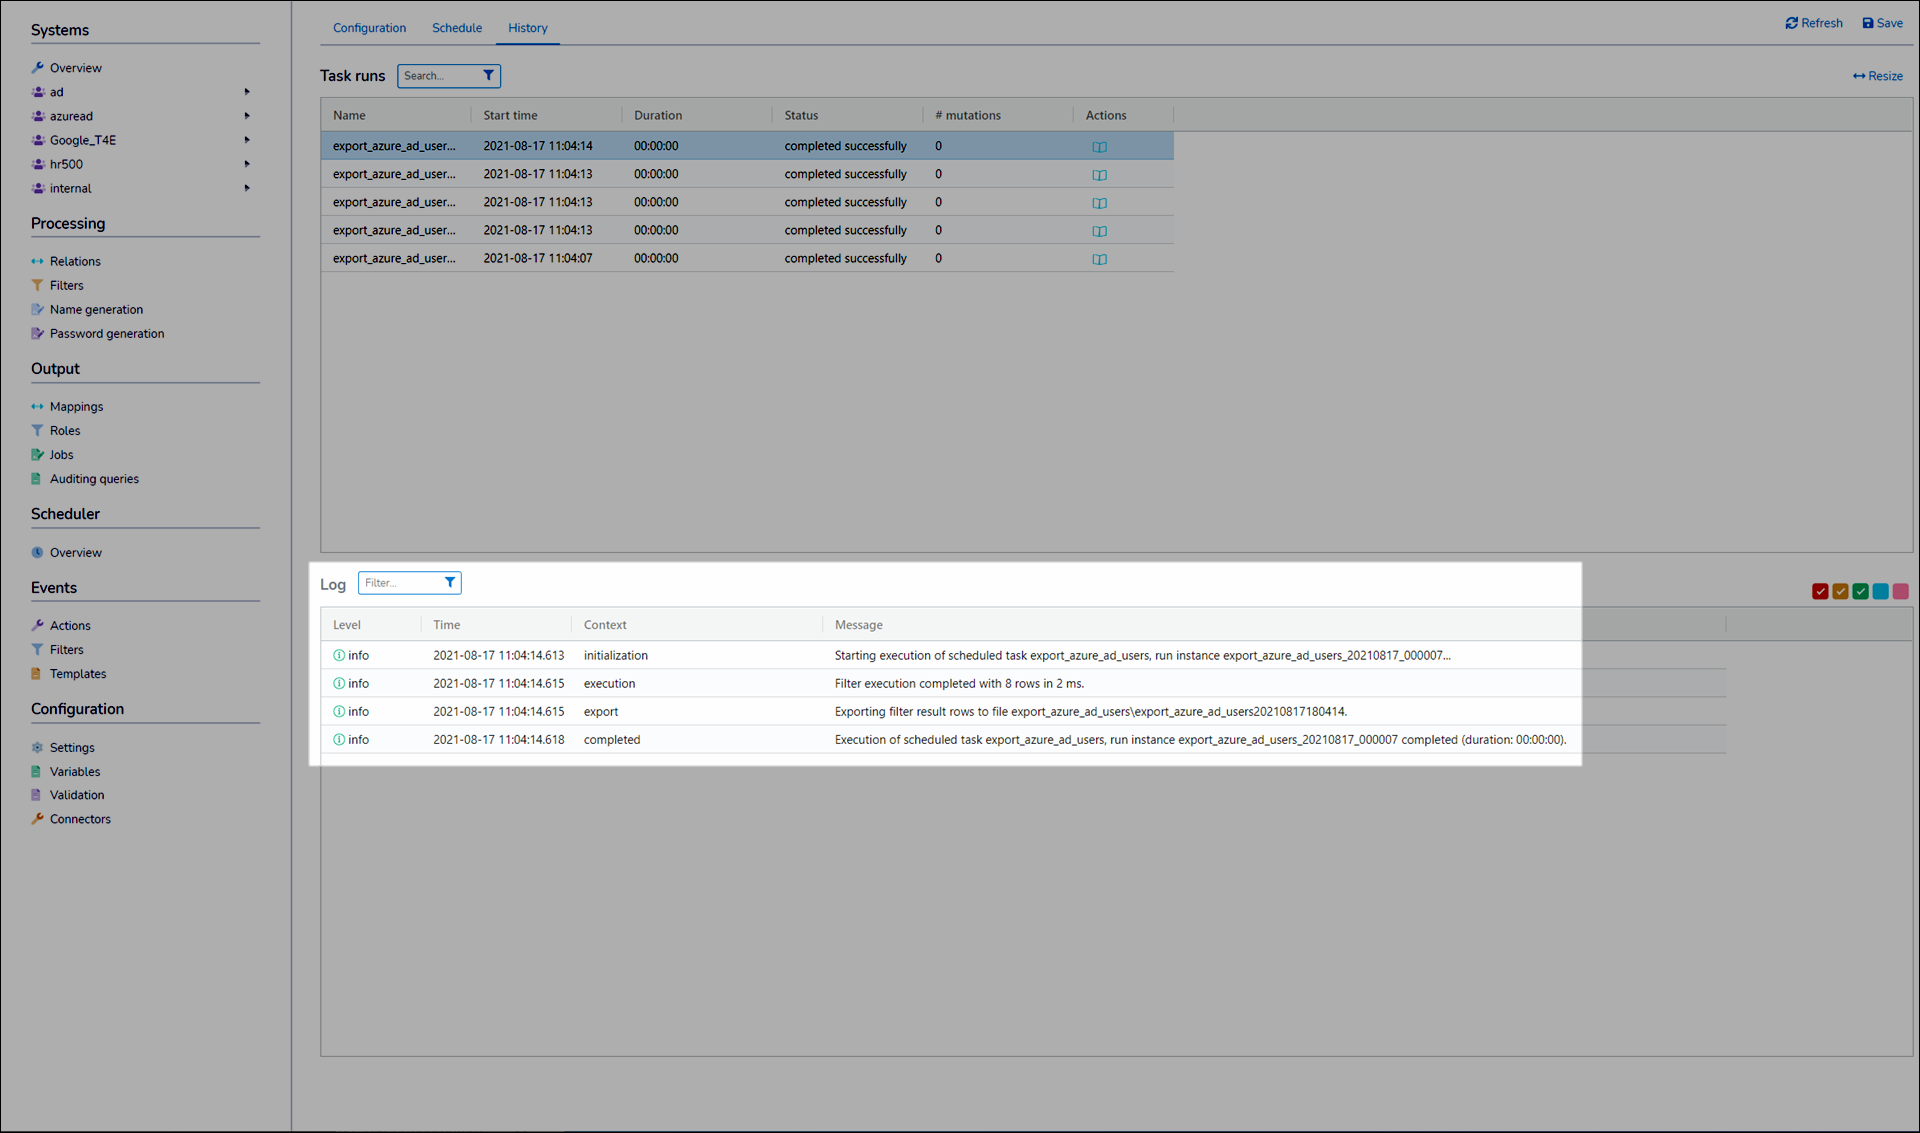The image size is (1920, 1133).
Task: Click the Save disk icon
Action: (x=1867, y=23)
